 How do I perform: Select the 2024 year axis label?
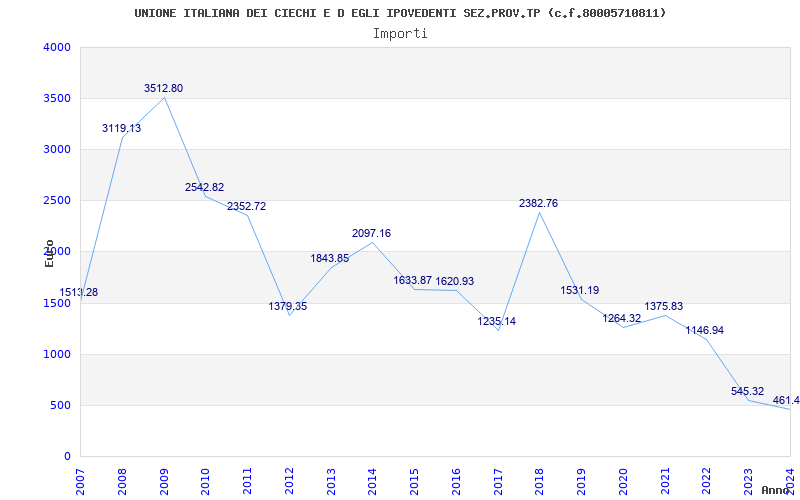[x=790, y=482]
